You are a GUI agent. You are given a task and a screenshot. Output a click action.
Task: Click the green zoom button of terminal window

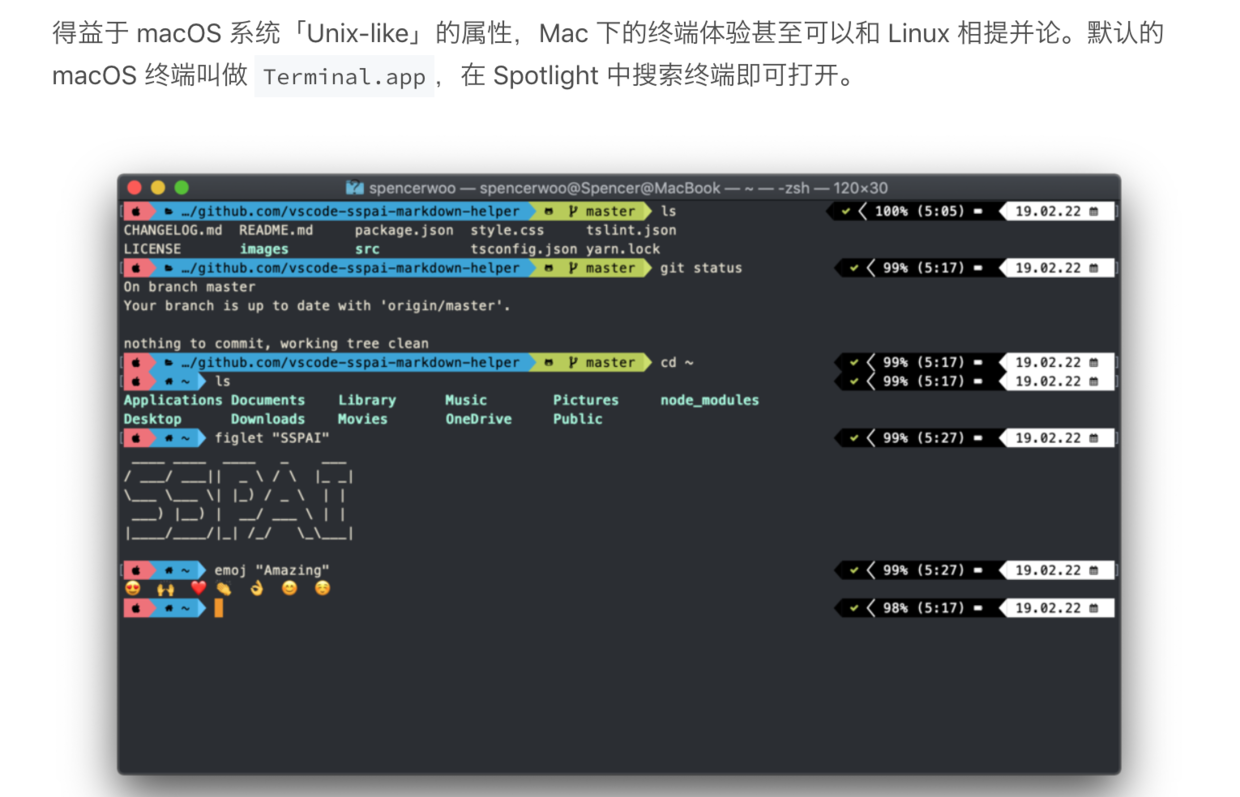point(181,188)
